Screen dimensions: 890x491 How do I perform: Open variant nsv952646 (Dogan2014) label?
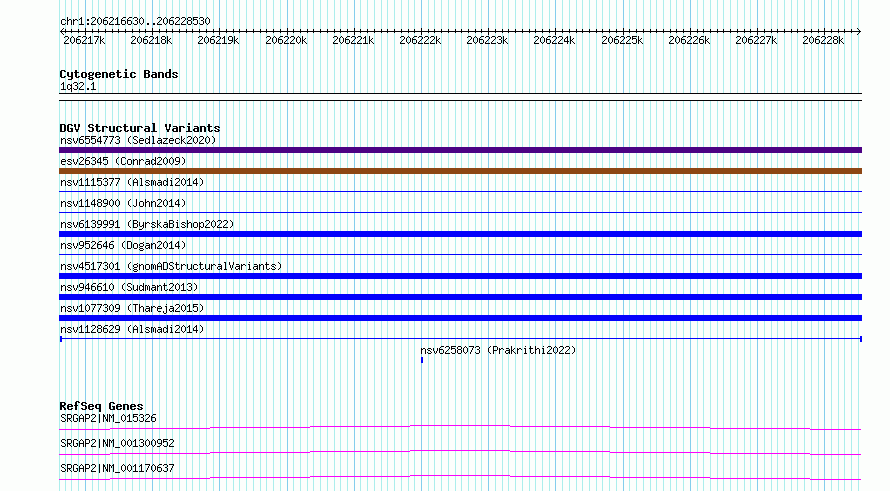click(123, 245)
